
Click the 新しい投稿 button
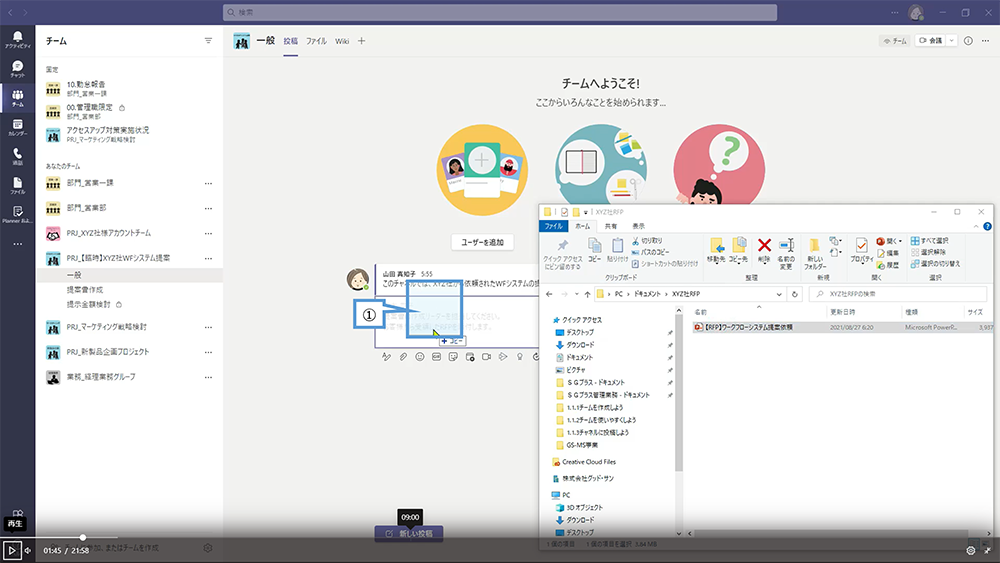point(409,534)
